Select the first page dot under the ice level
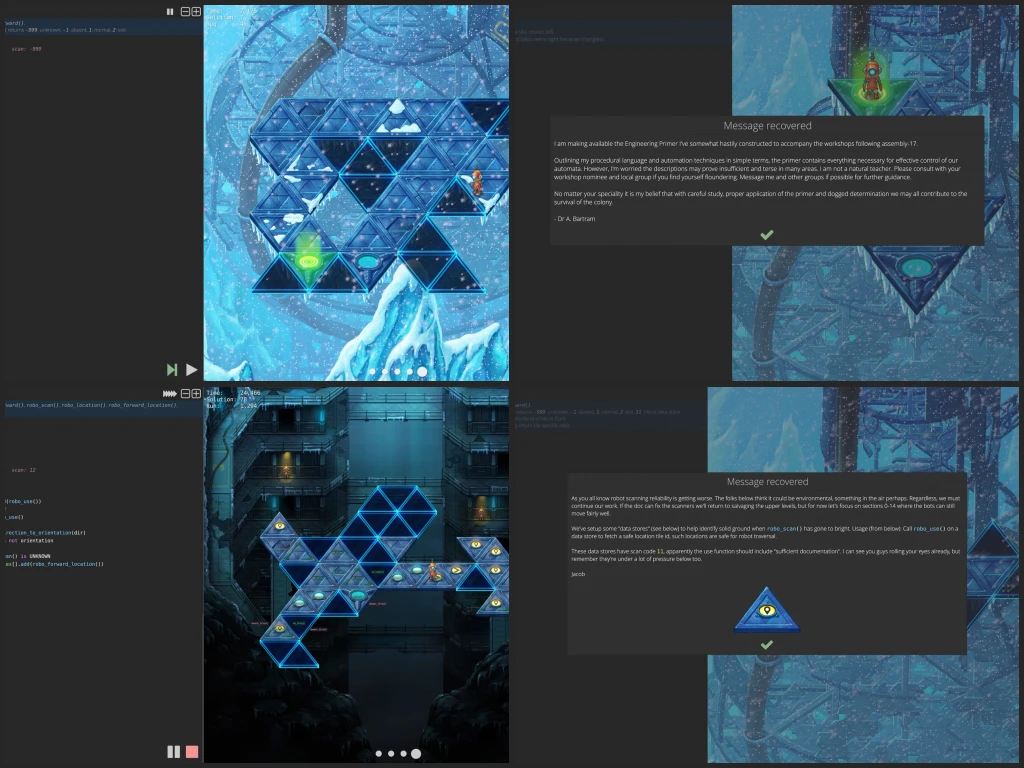Viewport: 1024px width, 768px height. (371, 371)
